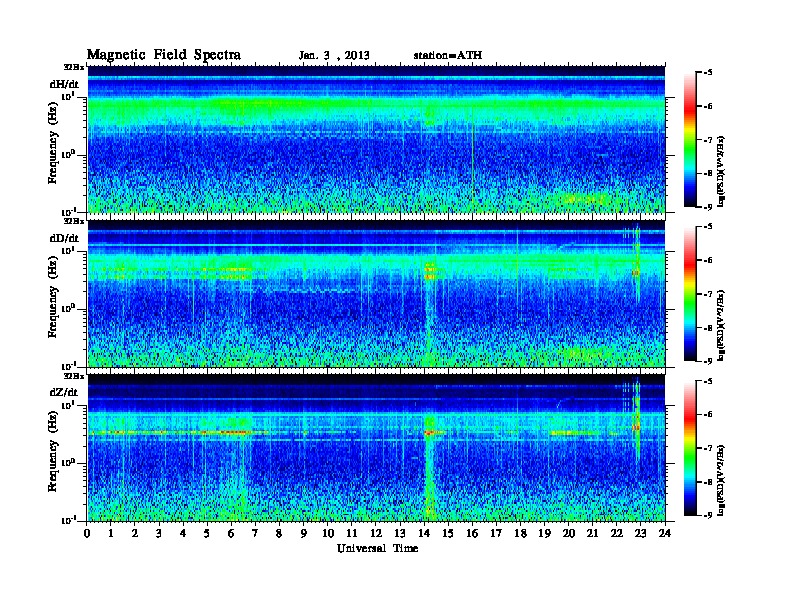Click the 10^1 frequency tick of dH/dt panel
The height and width of the screenshot is (612, 792).
pos(68,96)
